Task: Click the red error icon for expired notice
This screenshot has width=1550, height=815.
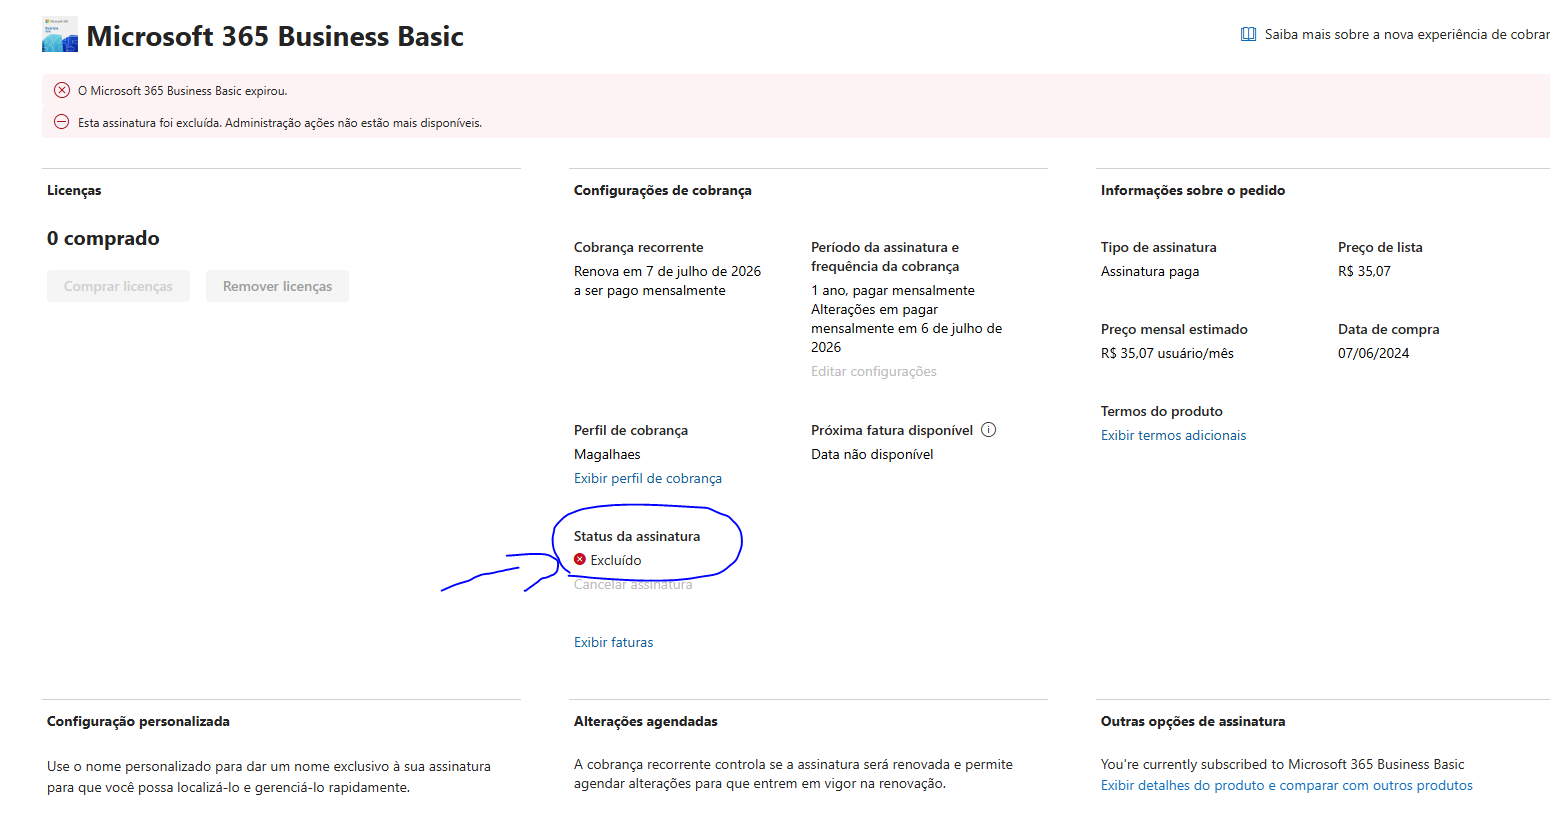Action: pos(62,90)
